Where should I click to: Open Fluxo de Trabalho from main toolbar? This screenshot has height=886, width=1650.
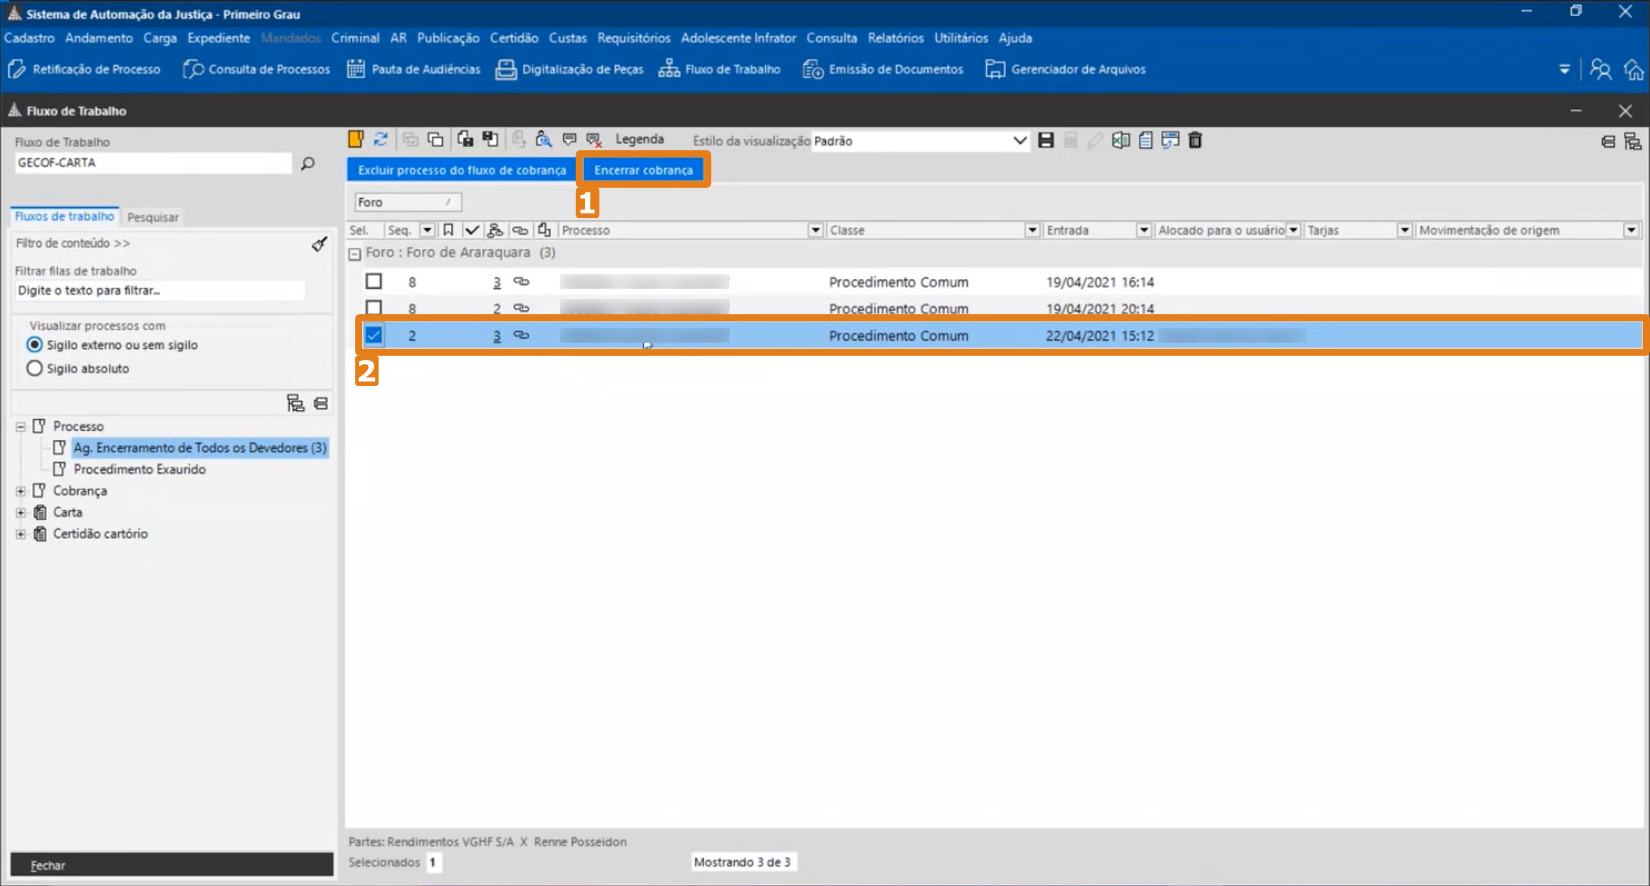720,69
